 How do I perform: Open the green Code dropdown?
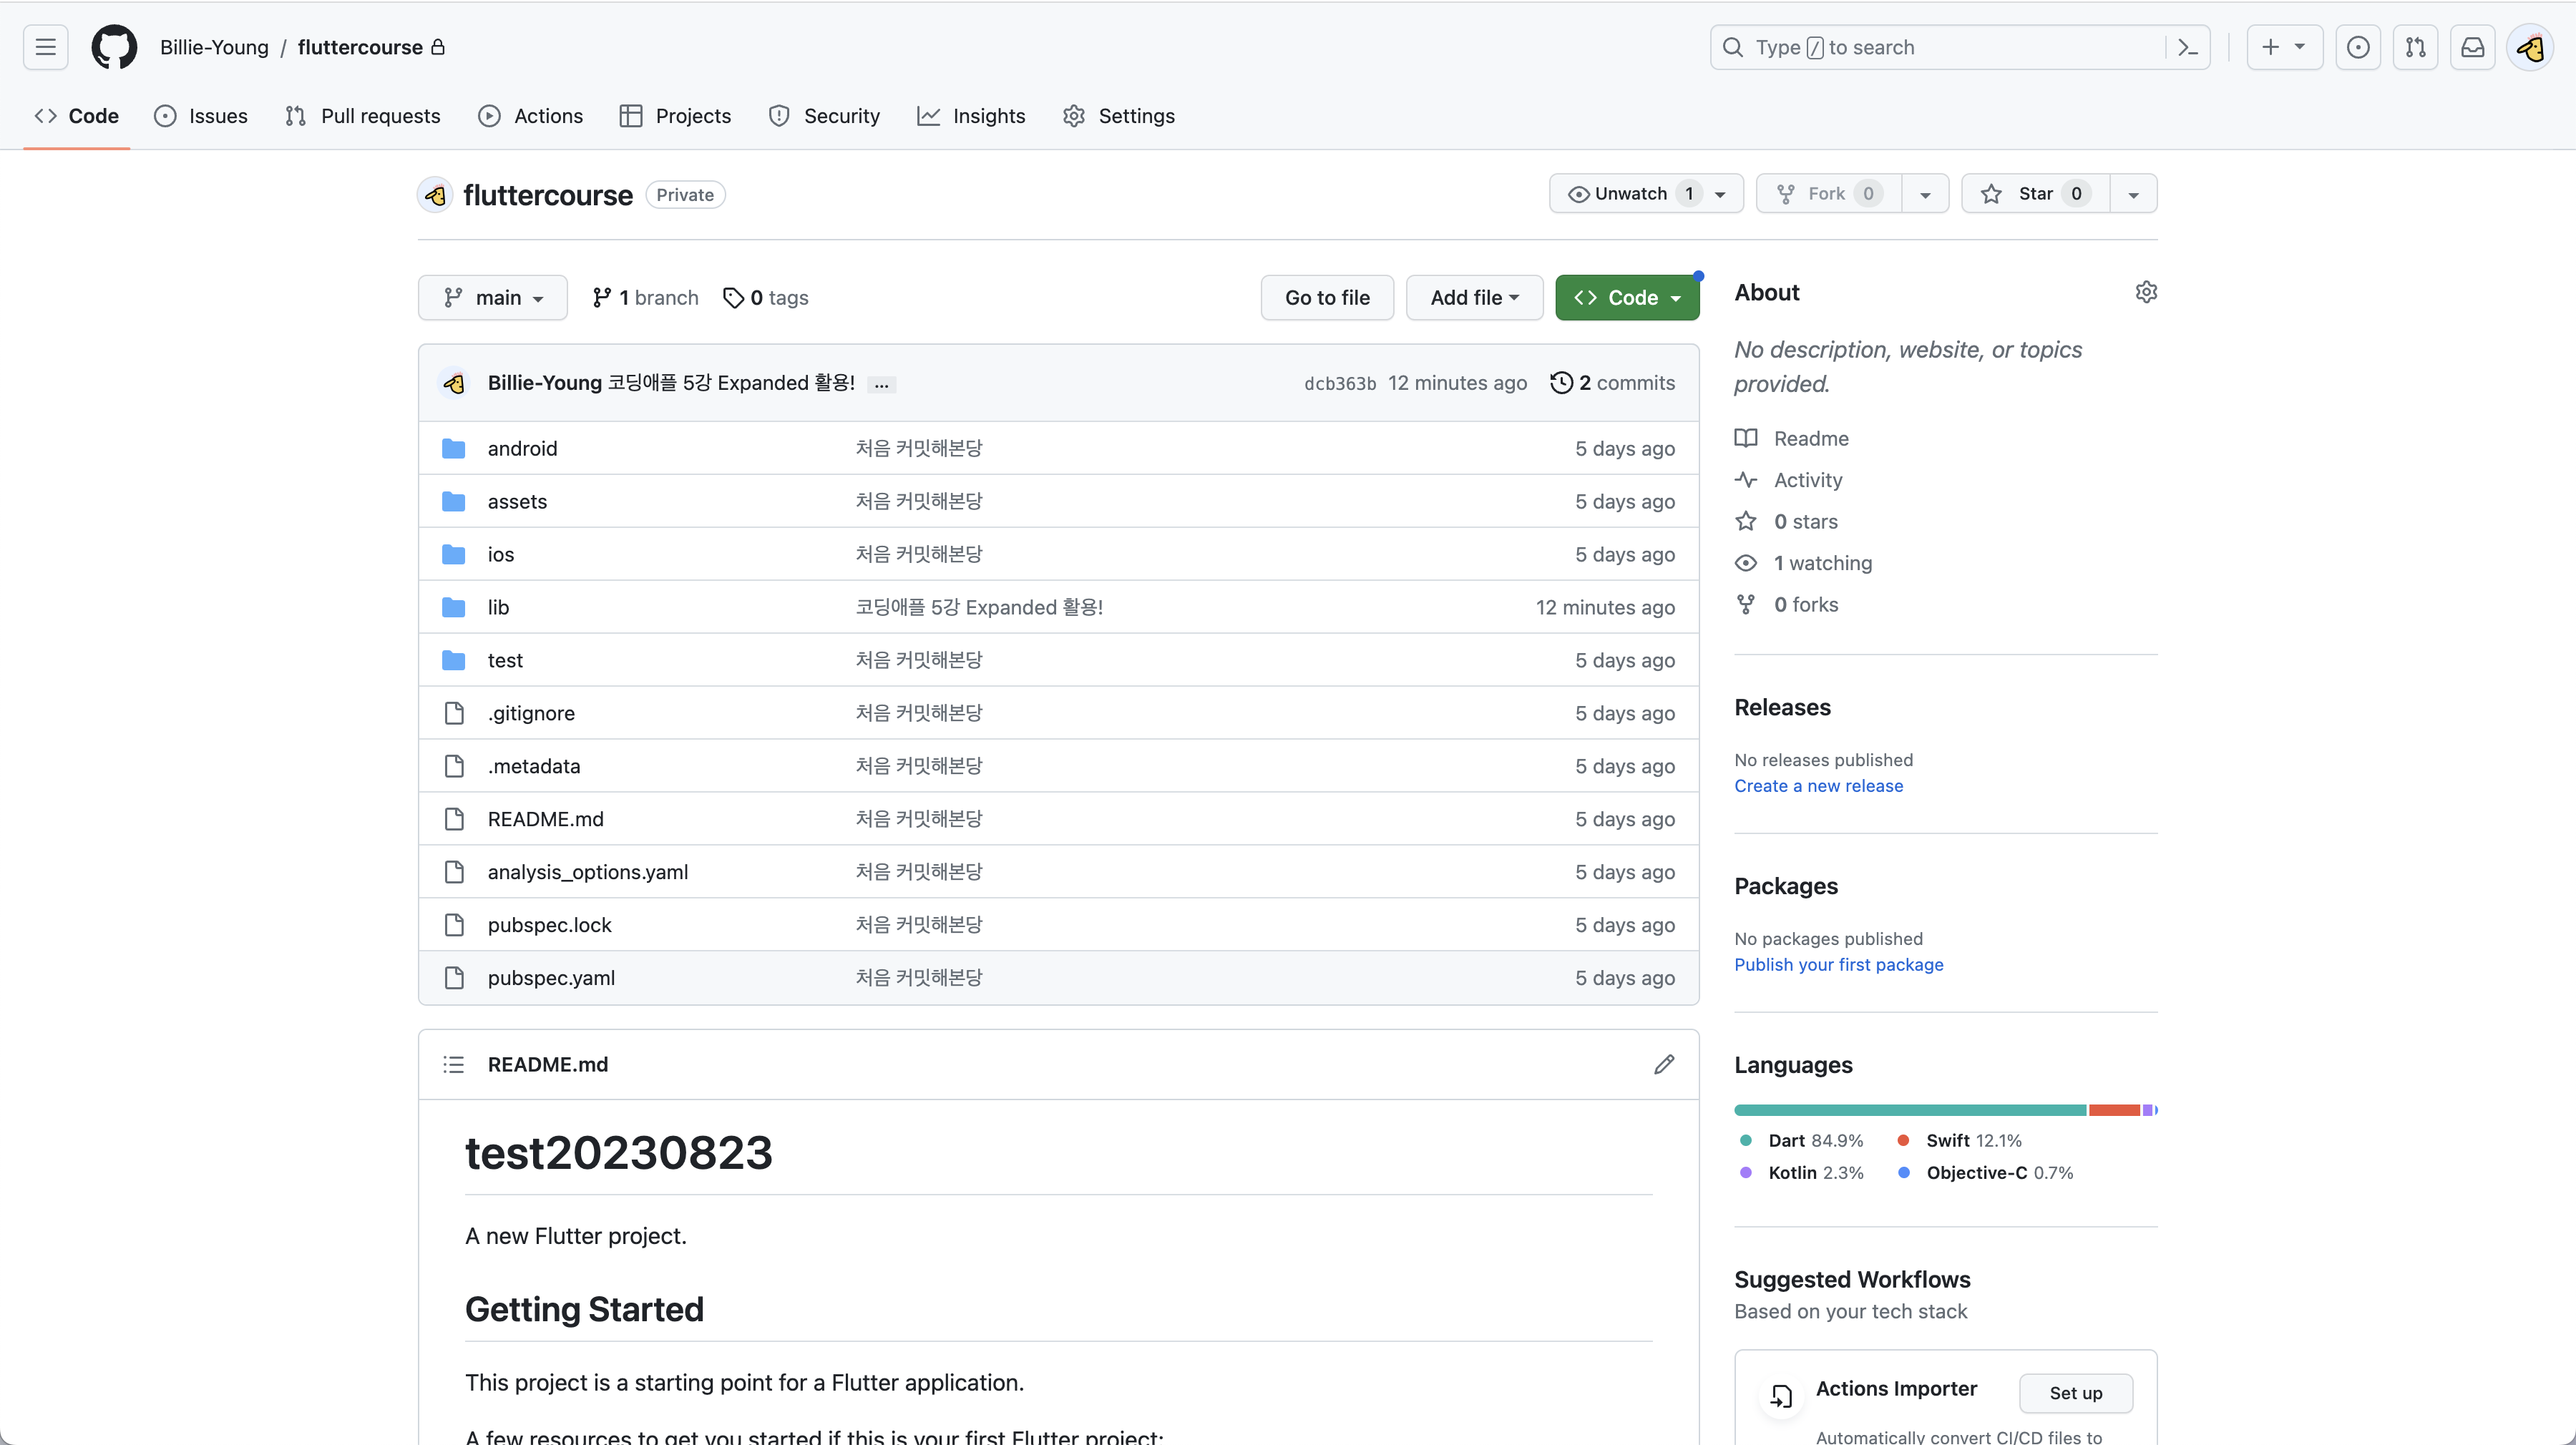tap(1627, 298)
